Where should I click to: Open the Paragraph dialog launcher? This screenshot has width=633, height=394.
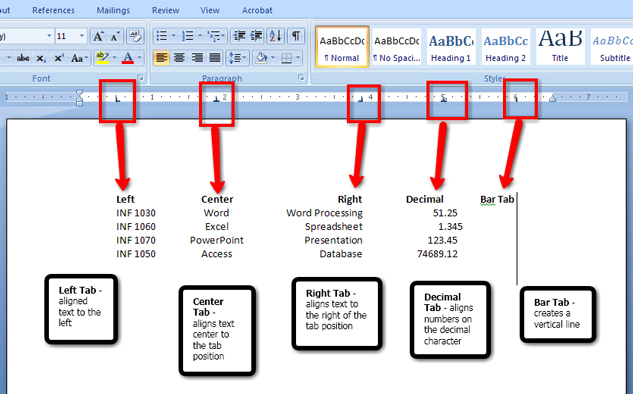(301, 78)
